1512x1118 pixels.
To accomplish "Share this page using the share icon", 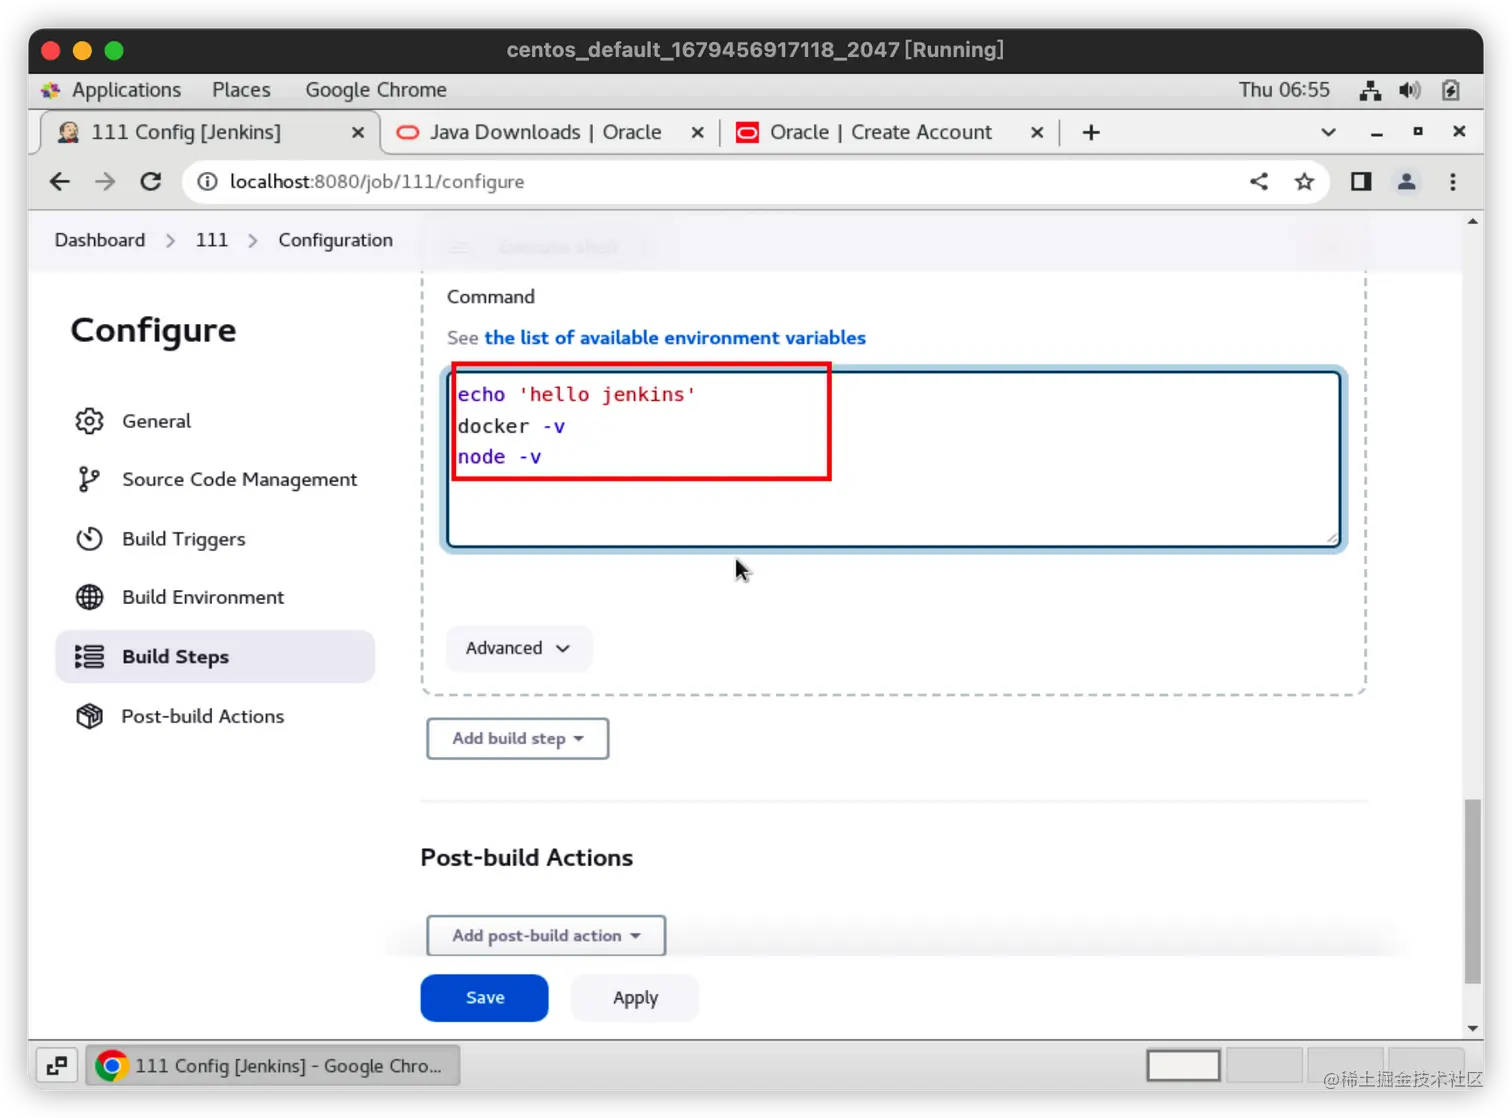I will point(1259,182).
